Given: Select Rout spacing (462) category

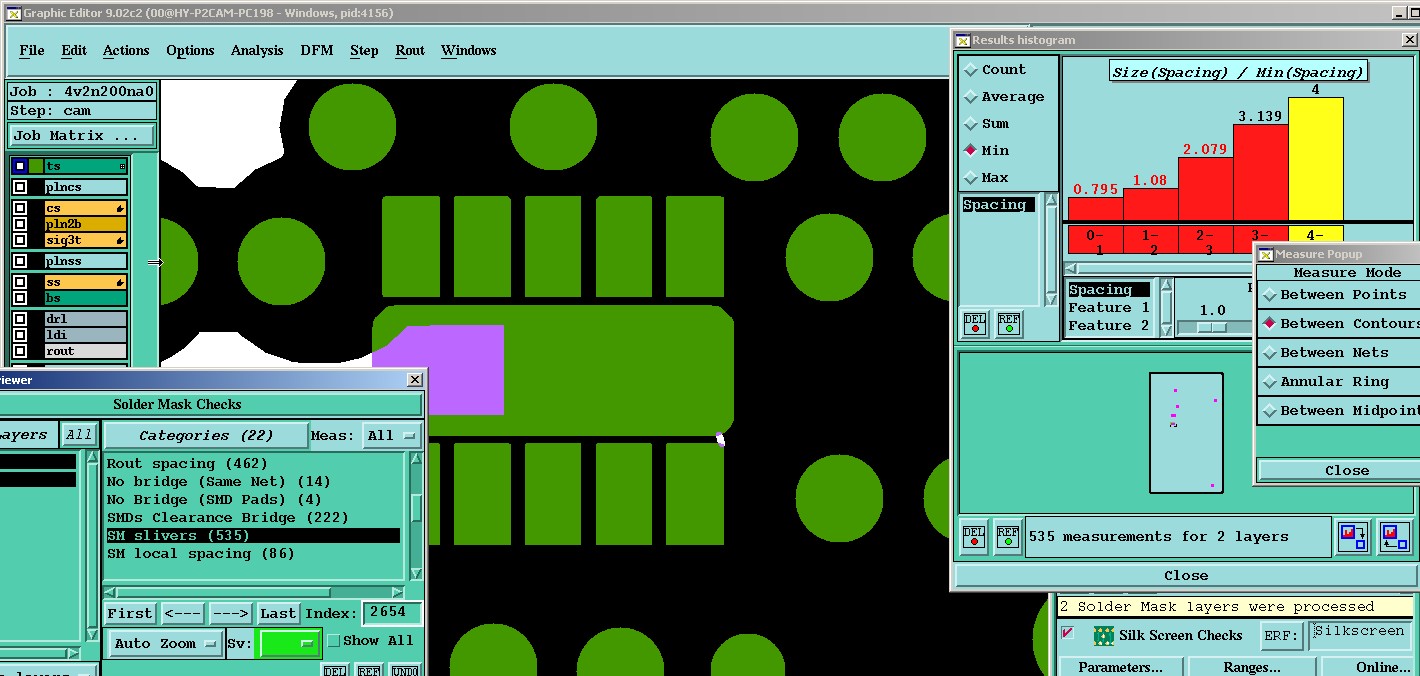Looking at the screenshot, I should pyautogui.click(x=187, y=464).
